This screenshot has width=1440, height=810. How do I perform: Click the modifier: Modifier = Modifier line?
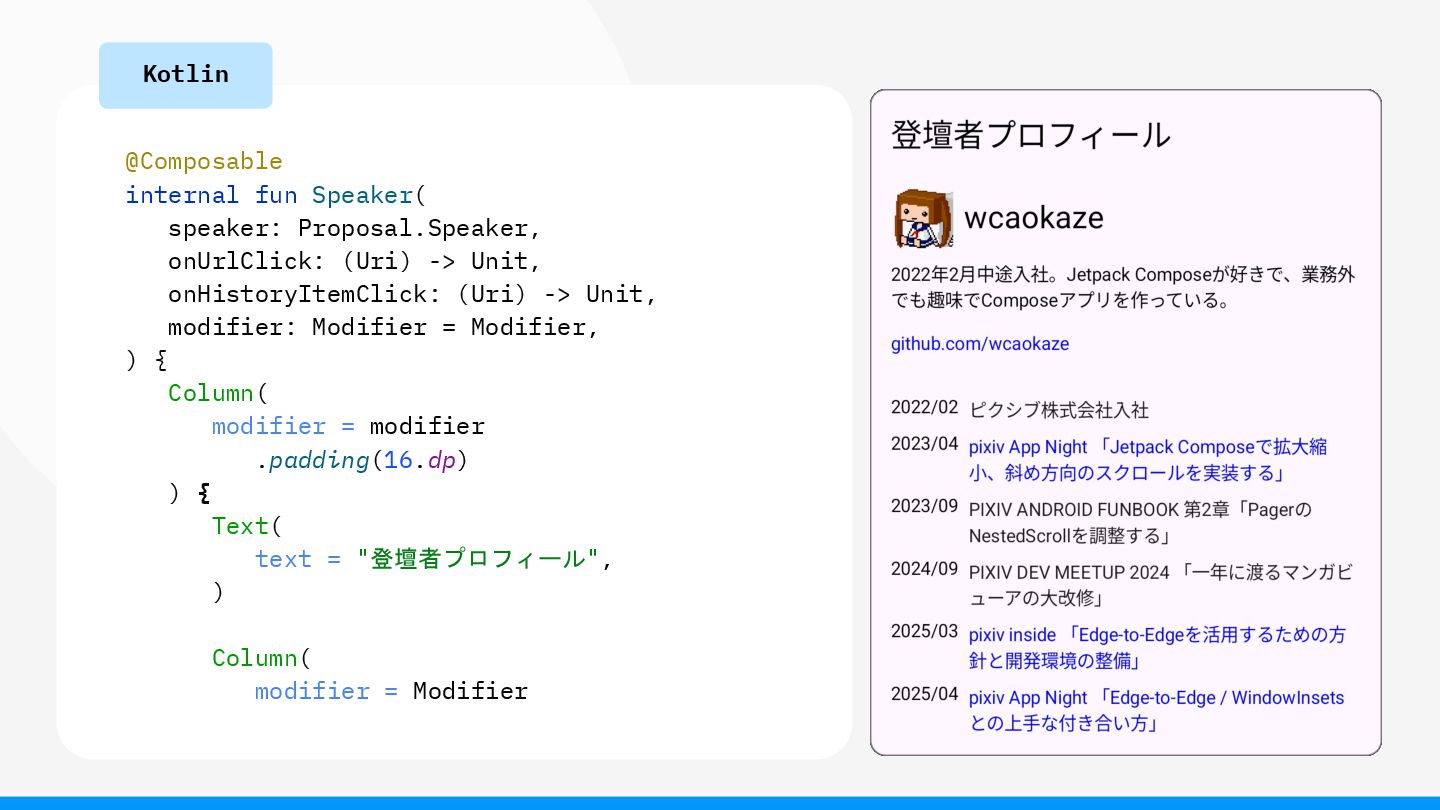coord(384,327)
